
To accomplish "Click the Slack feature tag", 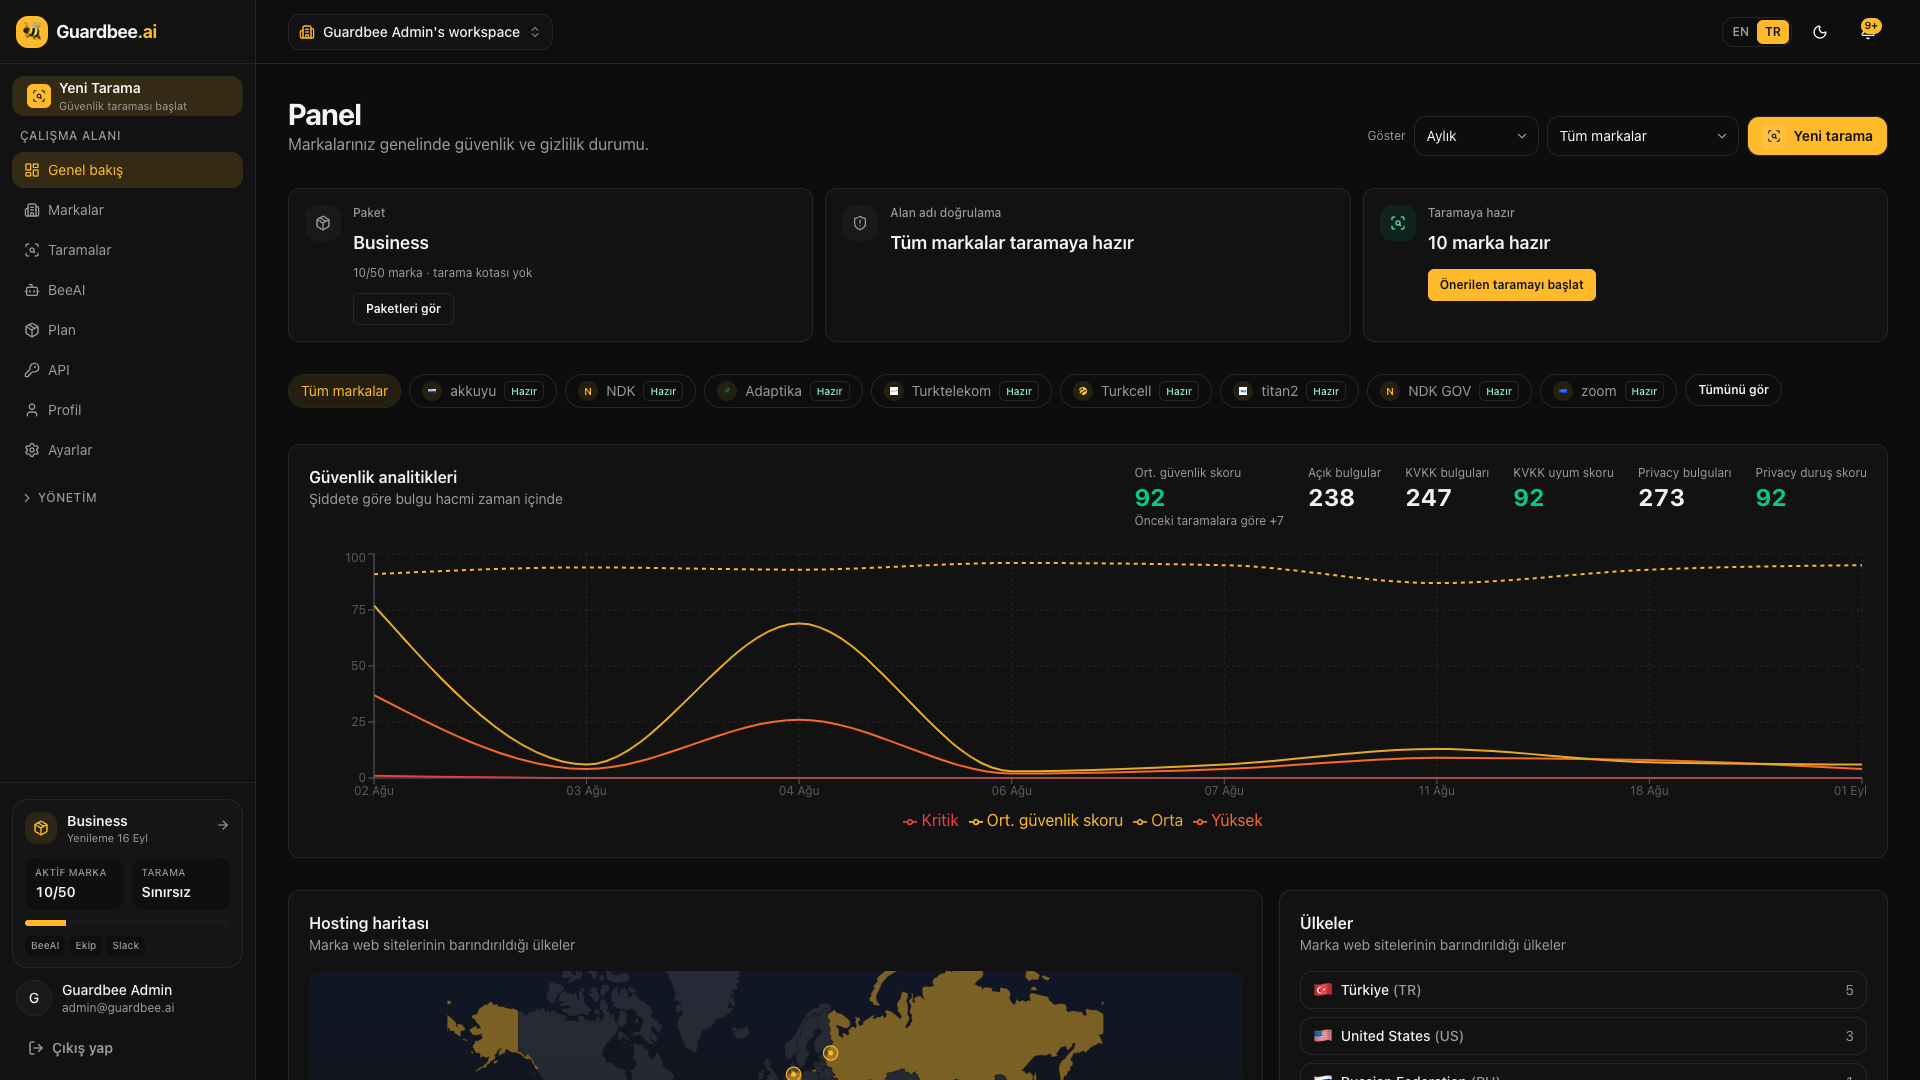I will [x=126, y=946].
